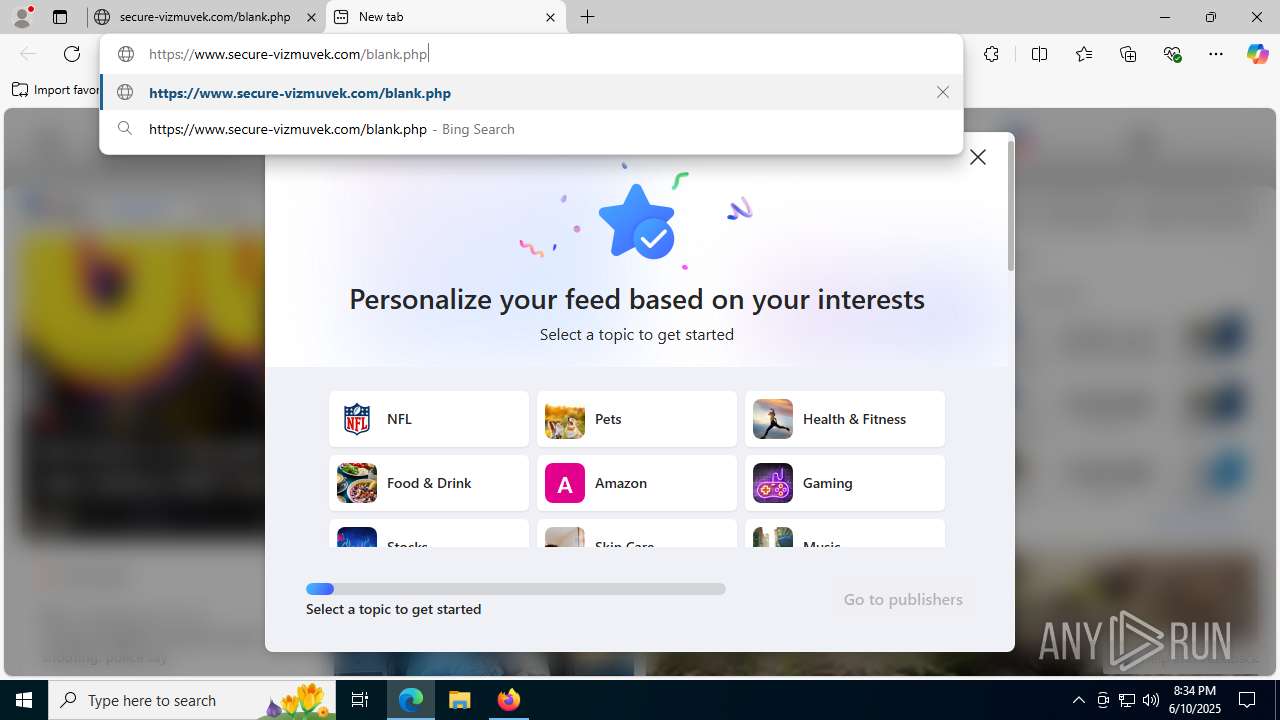
Task: Click the dialog vertical scrollbar
Action: [1011, 206]
